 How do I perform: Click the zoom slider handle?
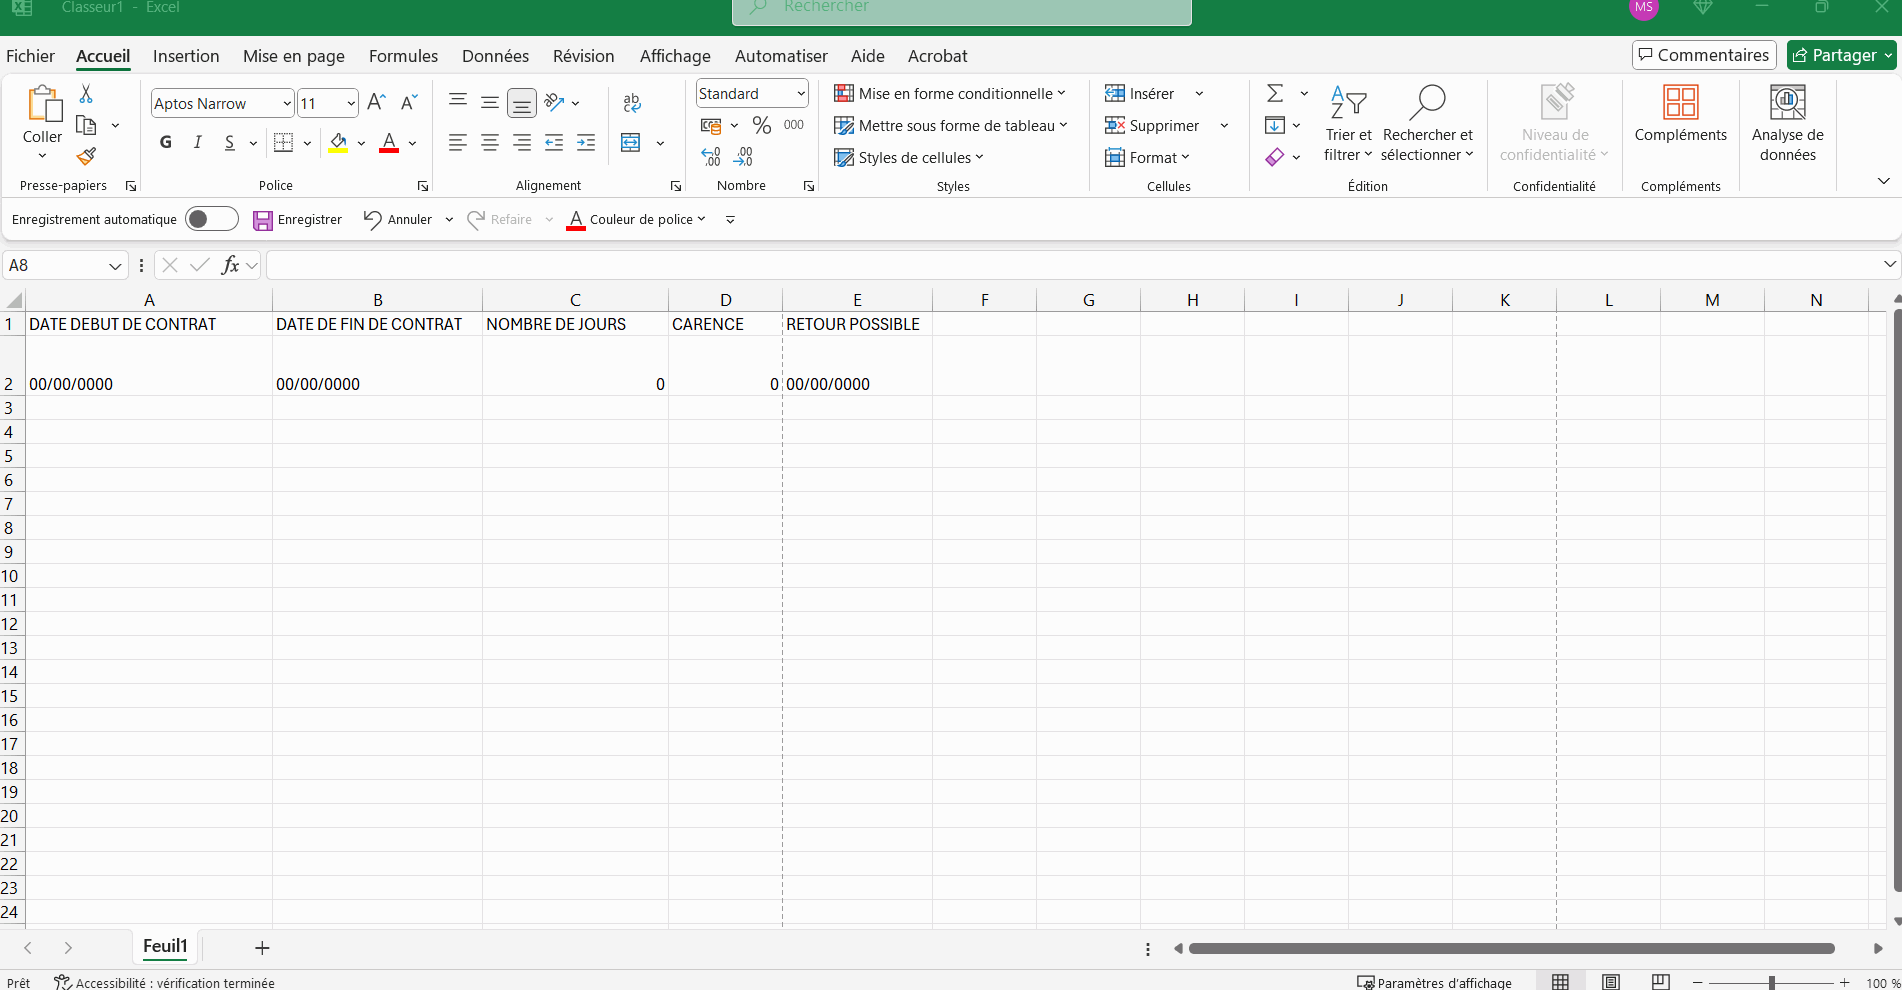point(1771,983)
